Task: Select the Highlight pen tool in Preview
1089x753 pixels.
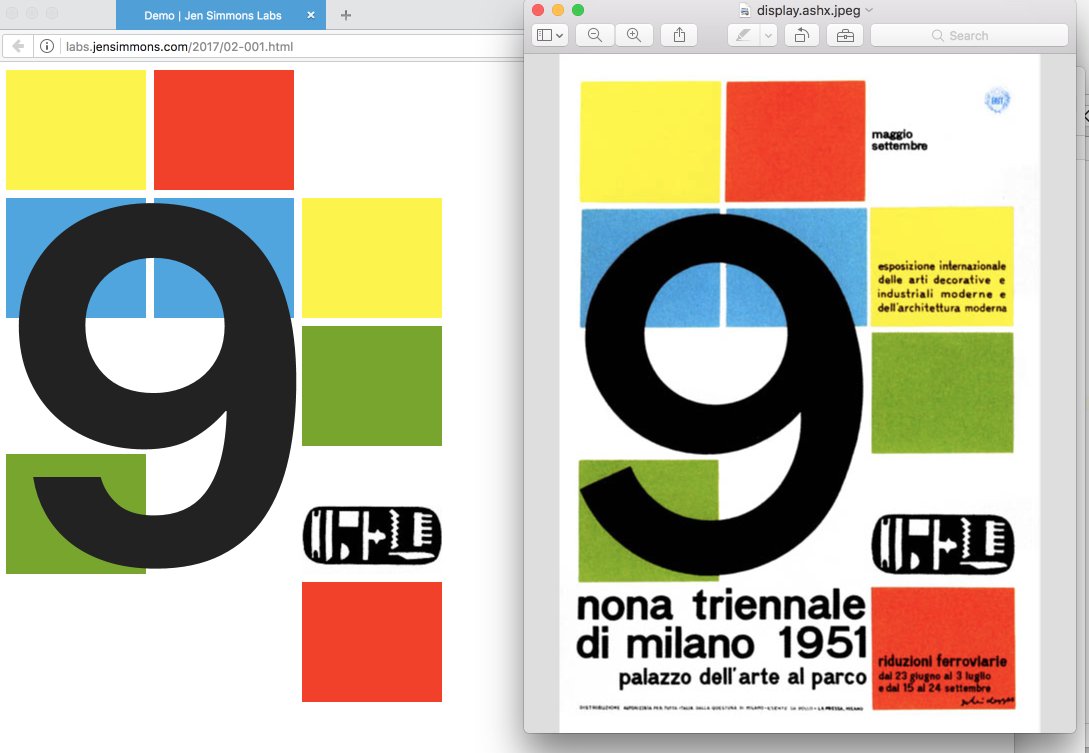Action: (743, 35)
